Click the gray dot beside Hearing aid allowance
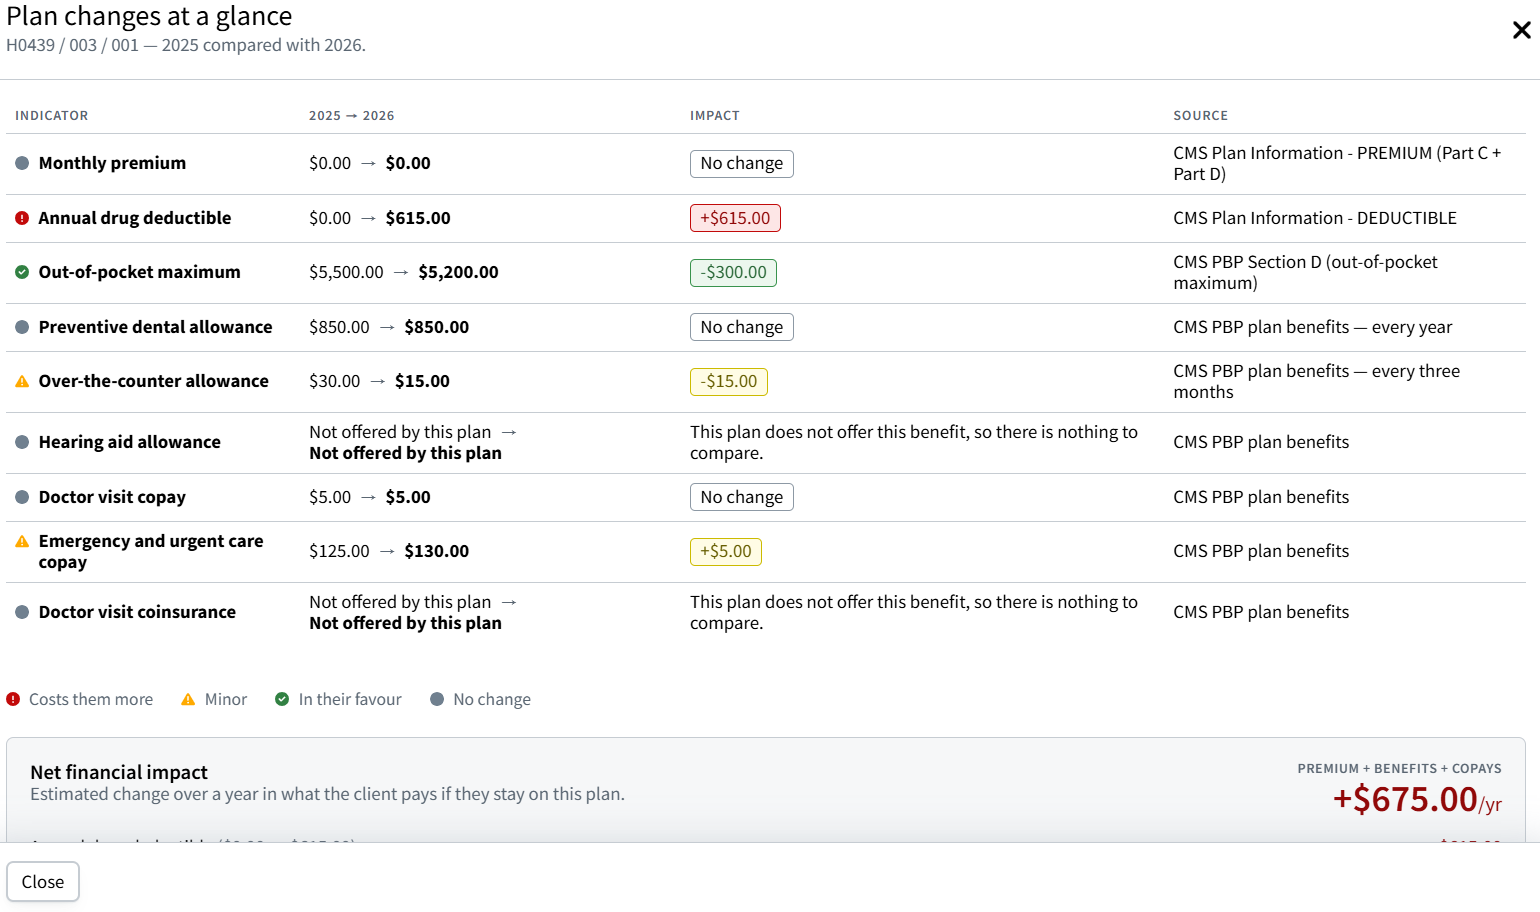This screenshot has height=912, width=1540. [22, 442]
